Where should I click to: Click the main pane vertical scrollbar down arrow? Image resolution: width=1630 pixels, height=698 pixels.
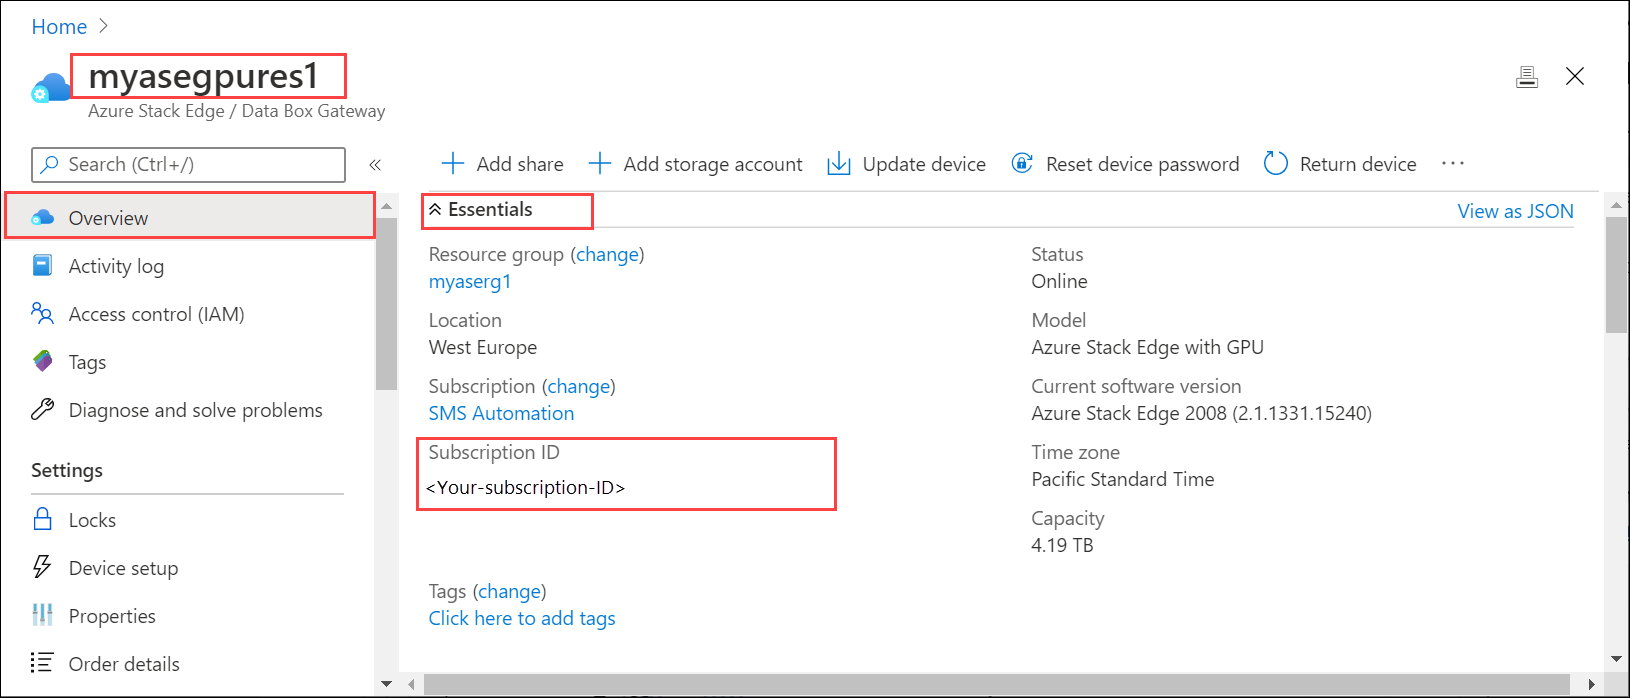tap(1616, 659)
